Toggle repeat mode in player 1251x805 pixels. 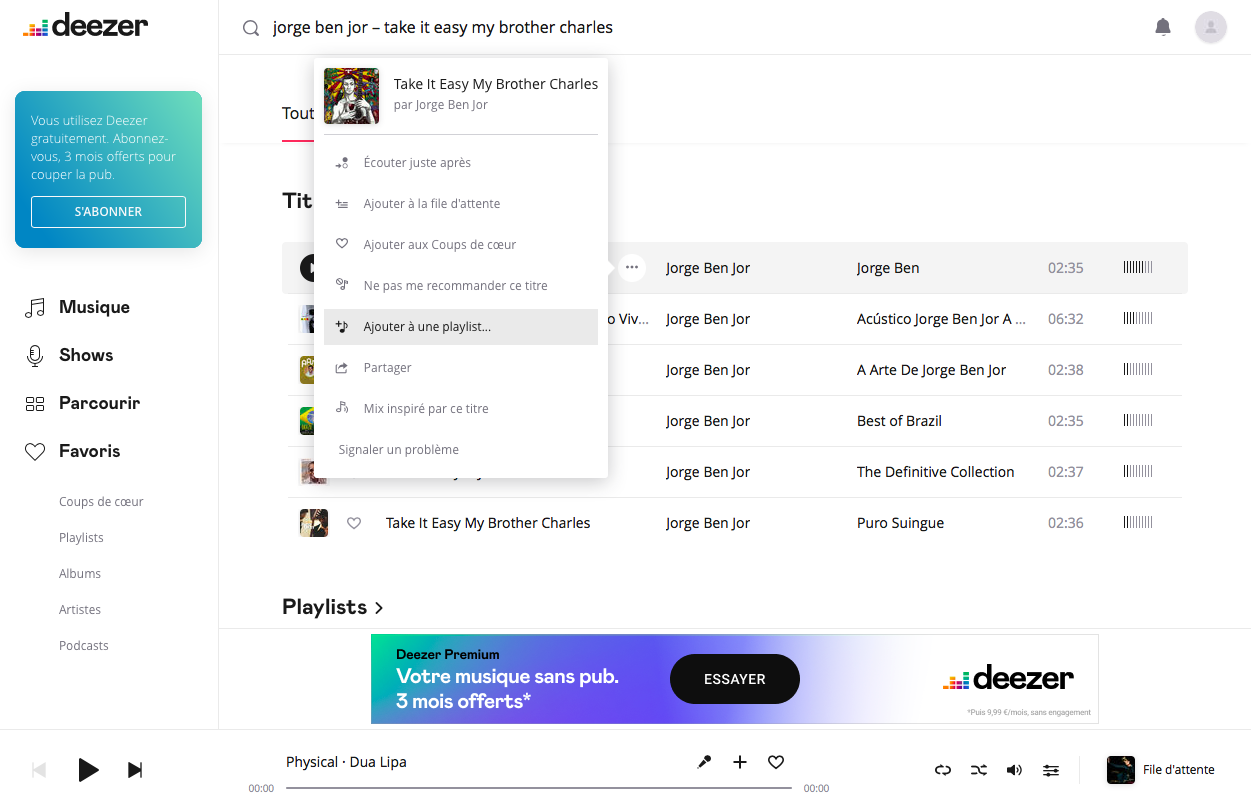[x=943, y=770]
